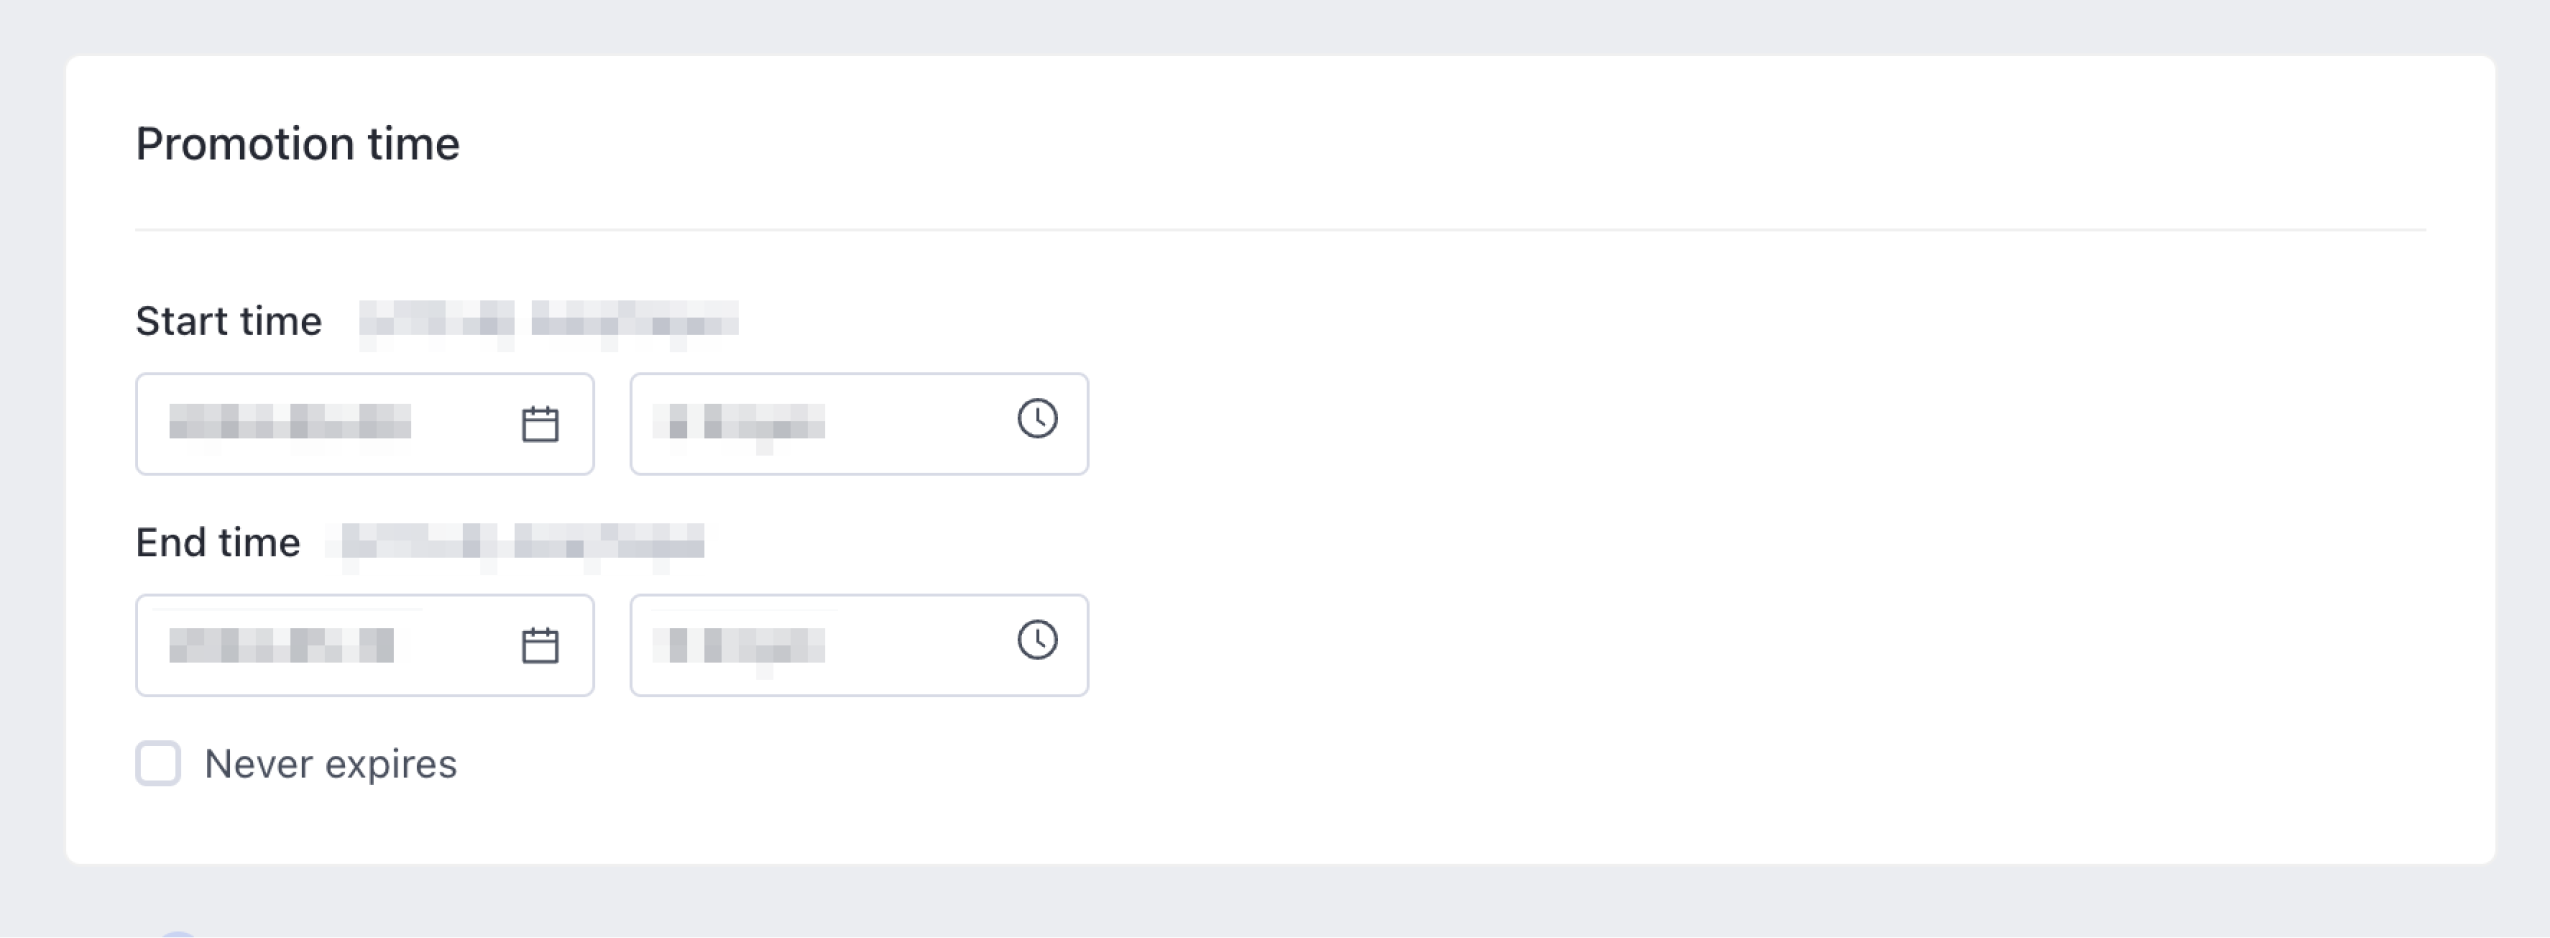Click the blurred text beside Start time label
Image resolution: width=2550 pixels, height=938 pixels.
click(548, 321)
